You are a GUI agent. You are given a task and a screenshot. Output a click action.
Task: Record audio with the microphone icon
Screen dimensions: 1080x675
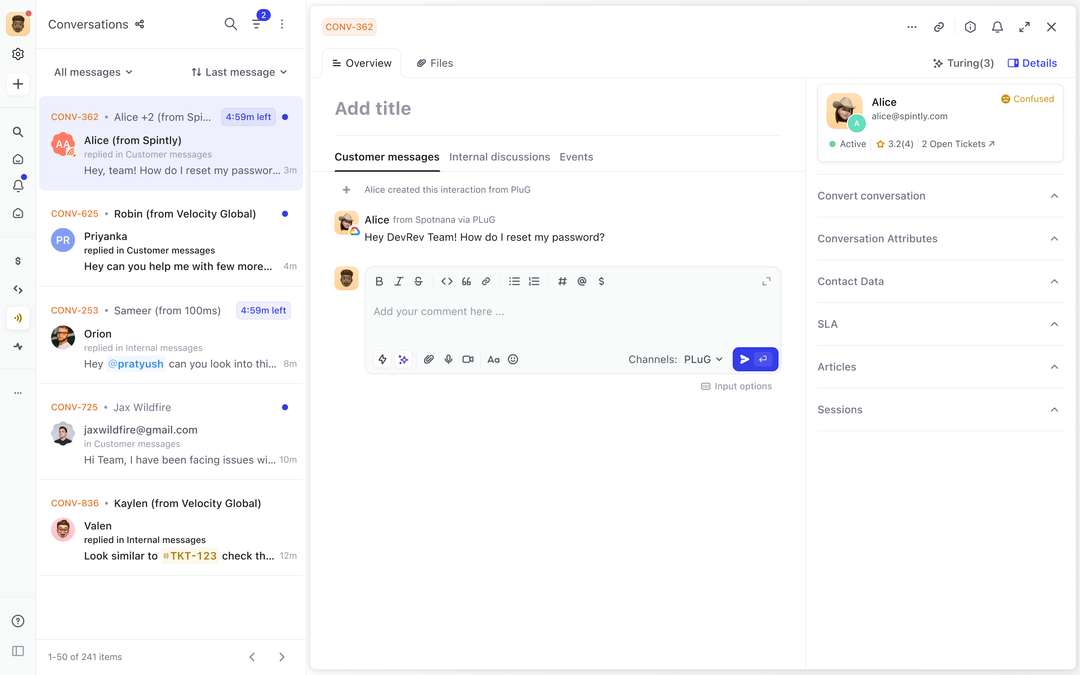pyautogui.click(x=448, y=360)
